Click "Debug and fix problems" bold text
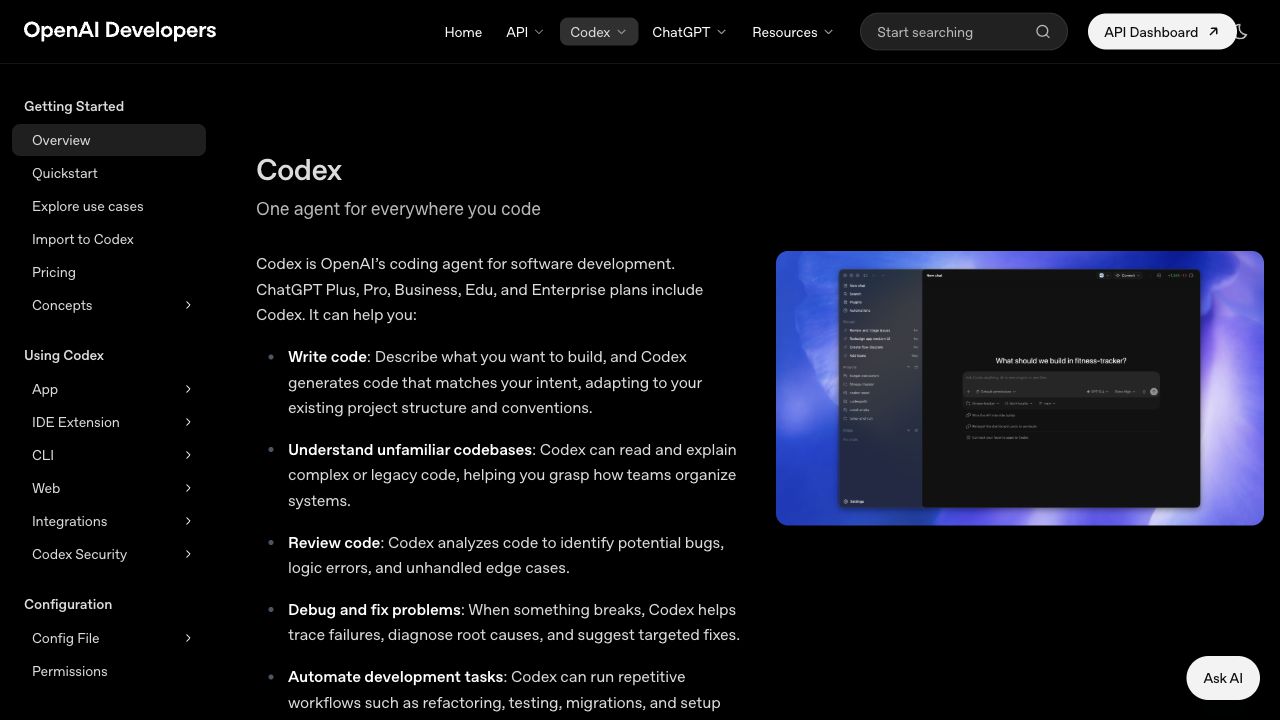The image size is (1280, 720). [x=374, y=610]
